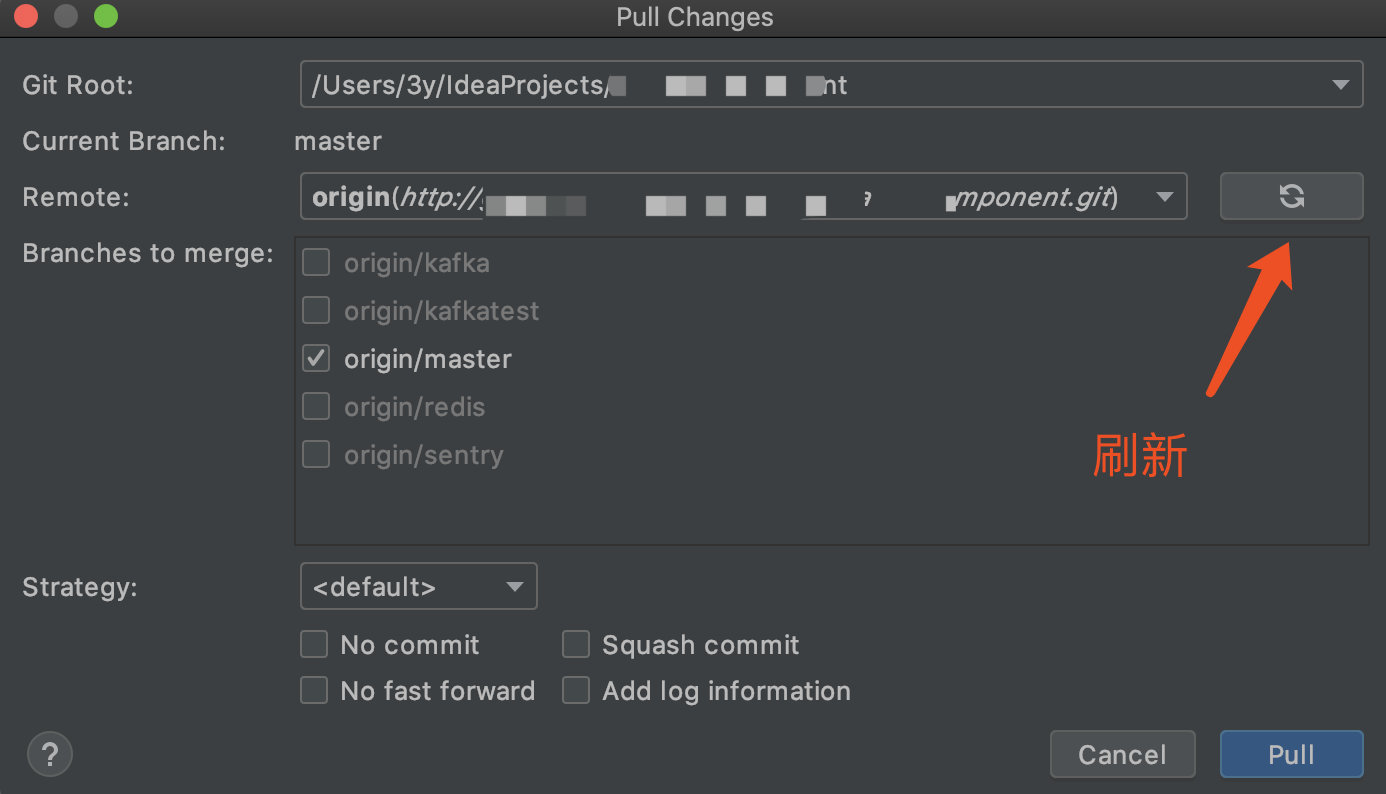Expand the Git Root dropdown arrow

(x=1341, y=86)
